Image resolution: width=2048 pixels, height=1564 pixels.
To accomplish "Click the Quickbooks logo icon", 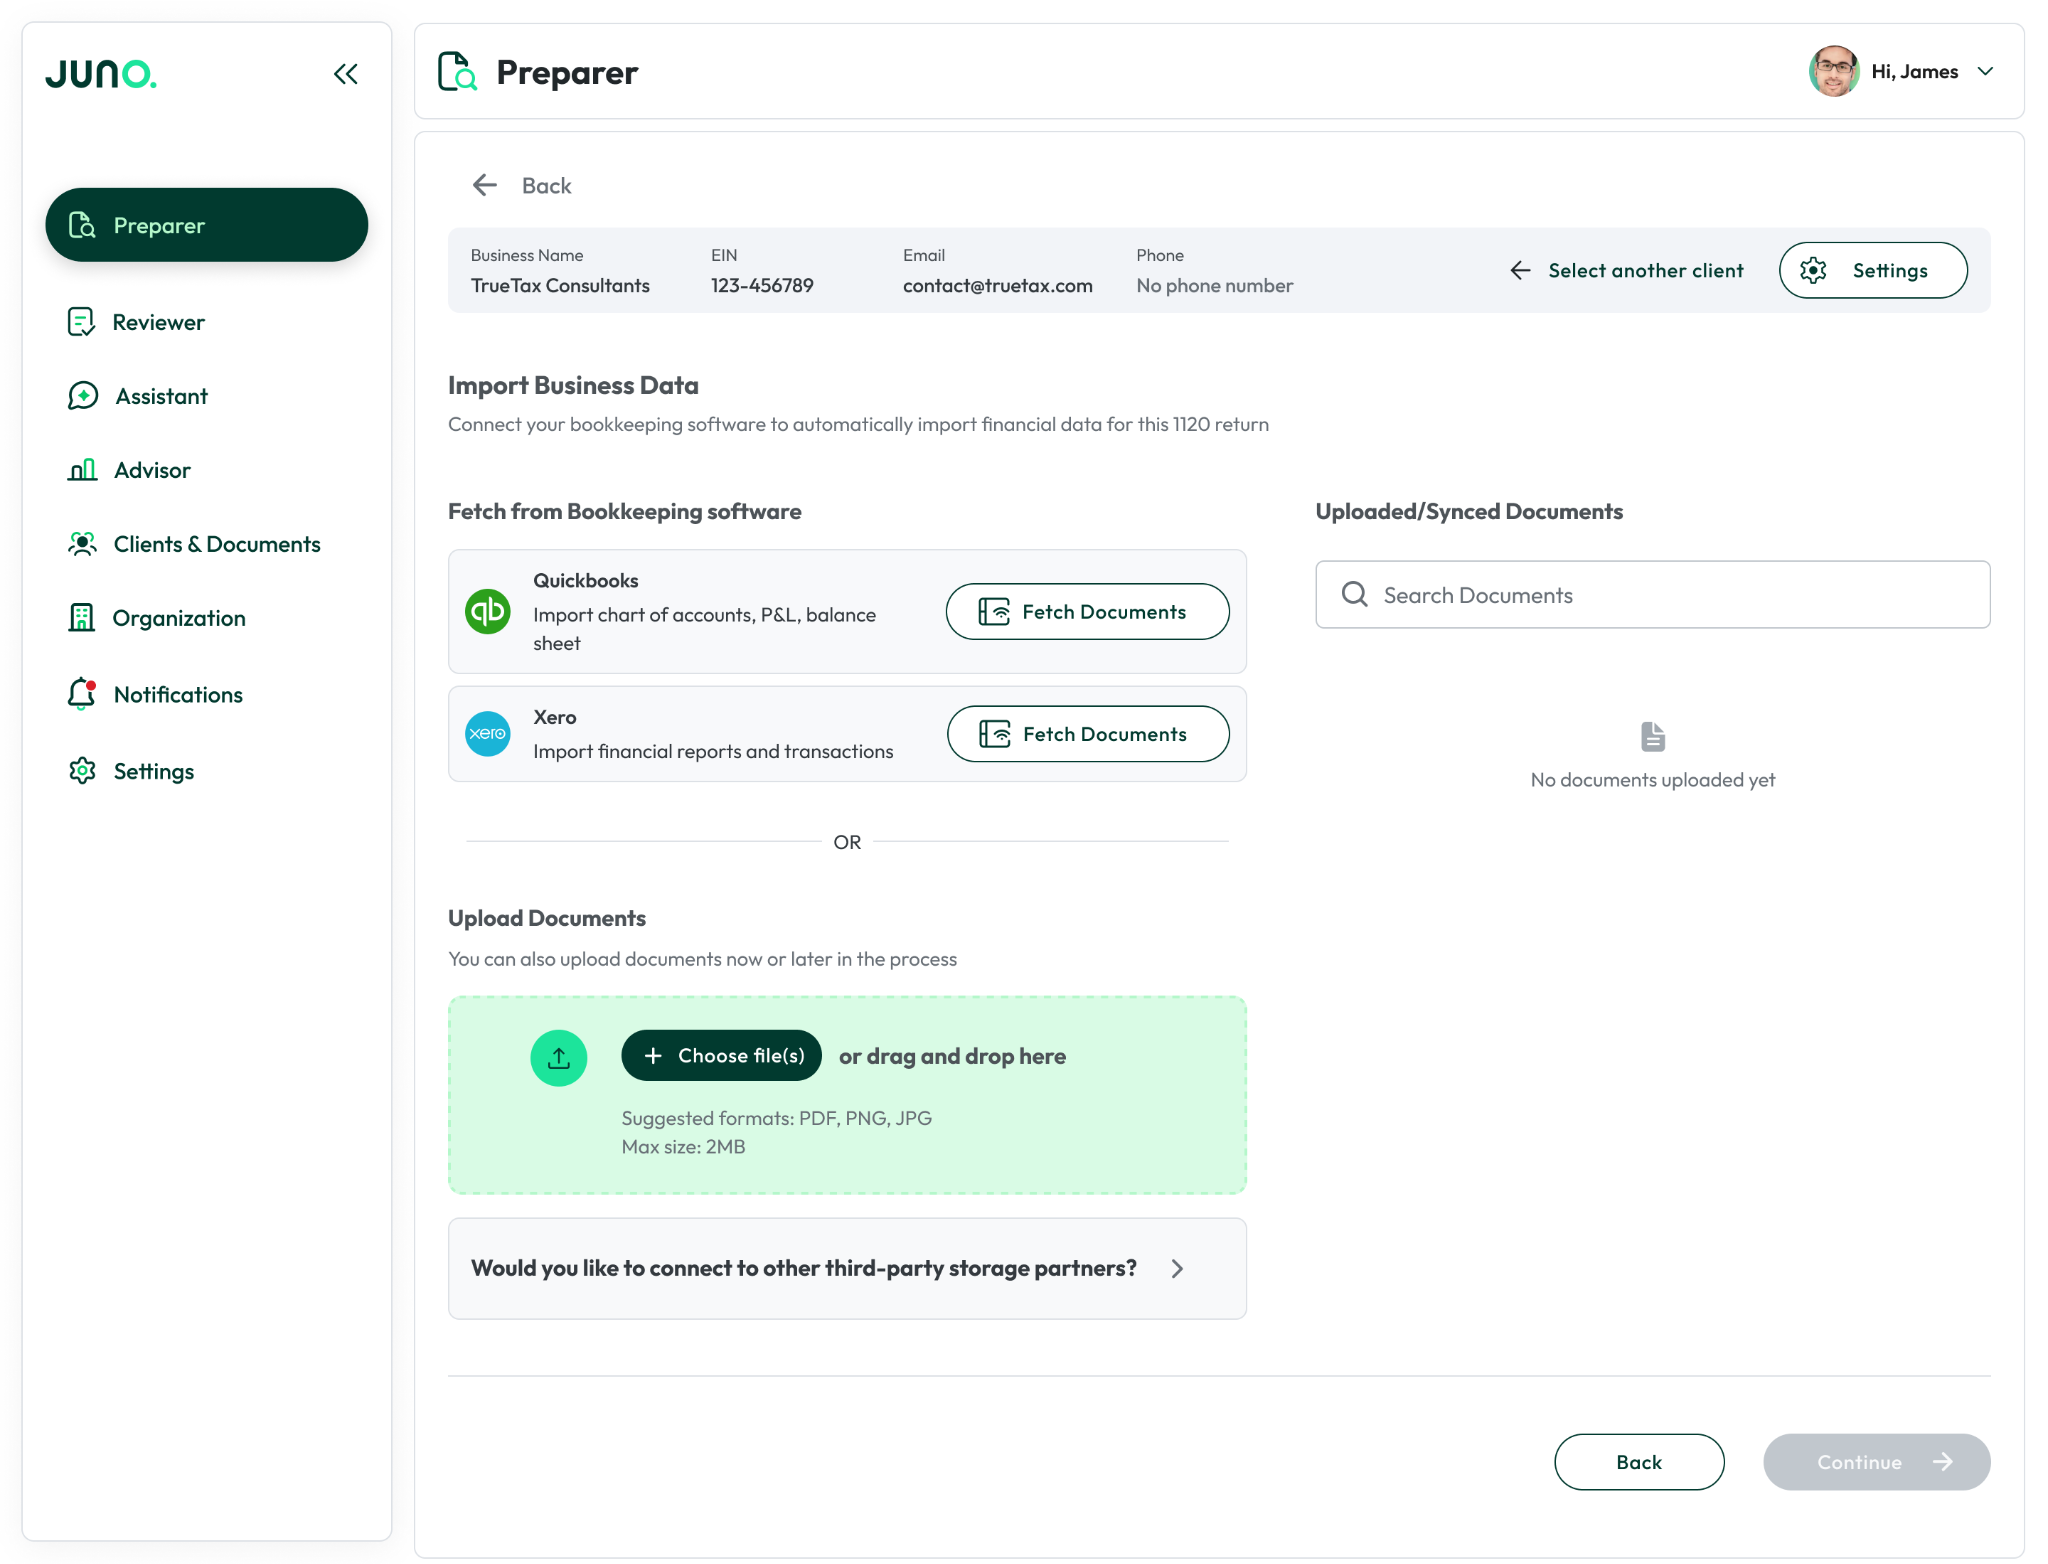I will [488, 611].
